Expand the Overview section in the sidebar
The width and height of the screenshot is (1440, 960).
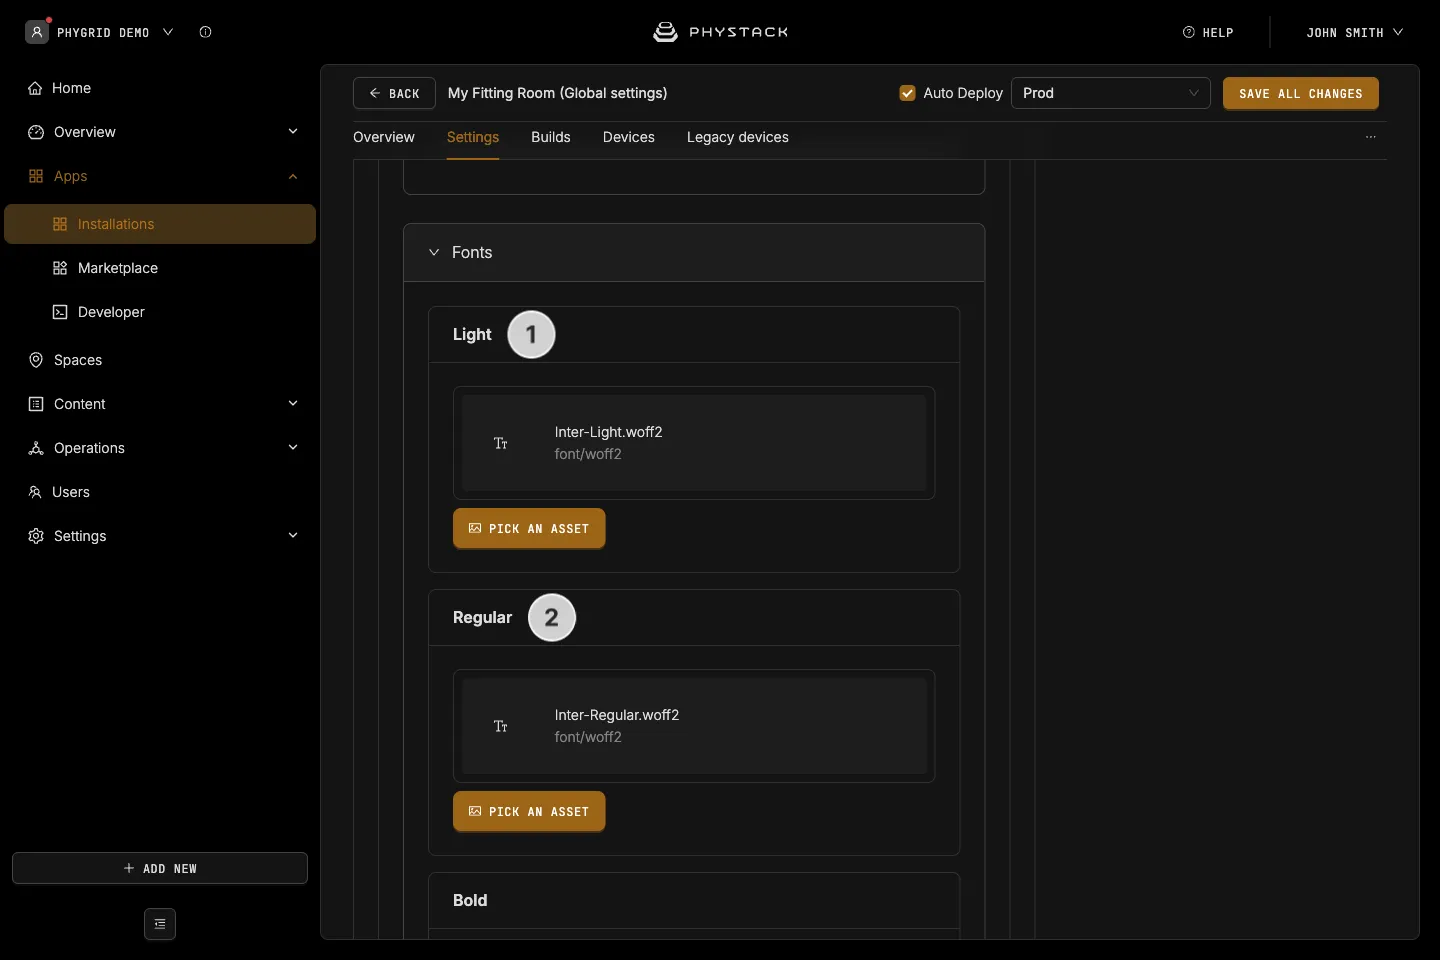click(293, 132)
